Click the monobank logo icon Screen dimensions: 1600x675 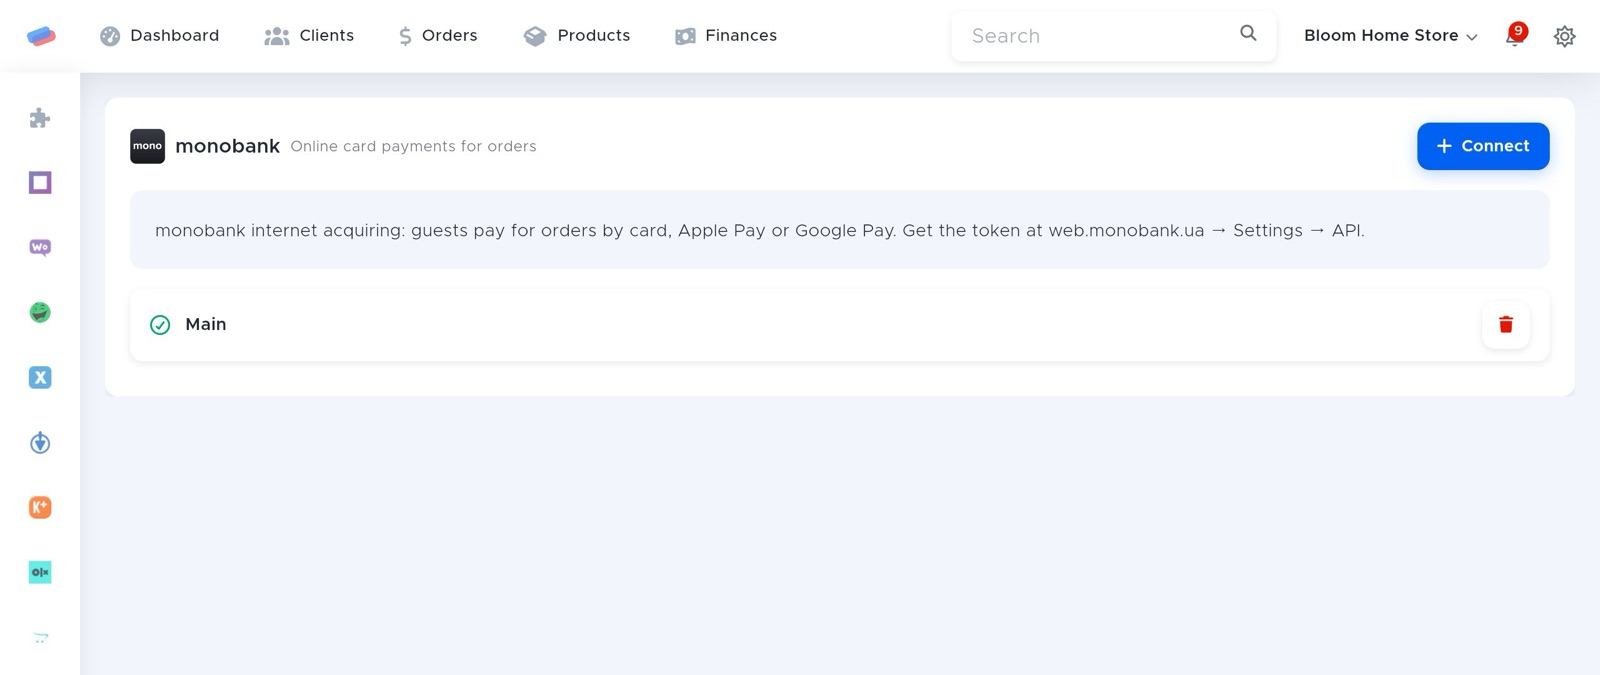pyautogui.click(x=147, y=146)
